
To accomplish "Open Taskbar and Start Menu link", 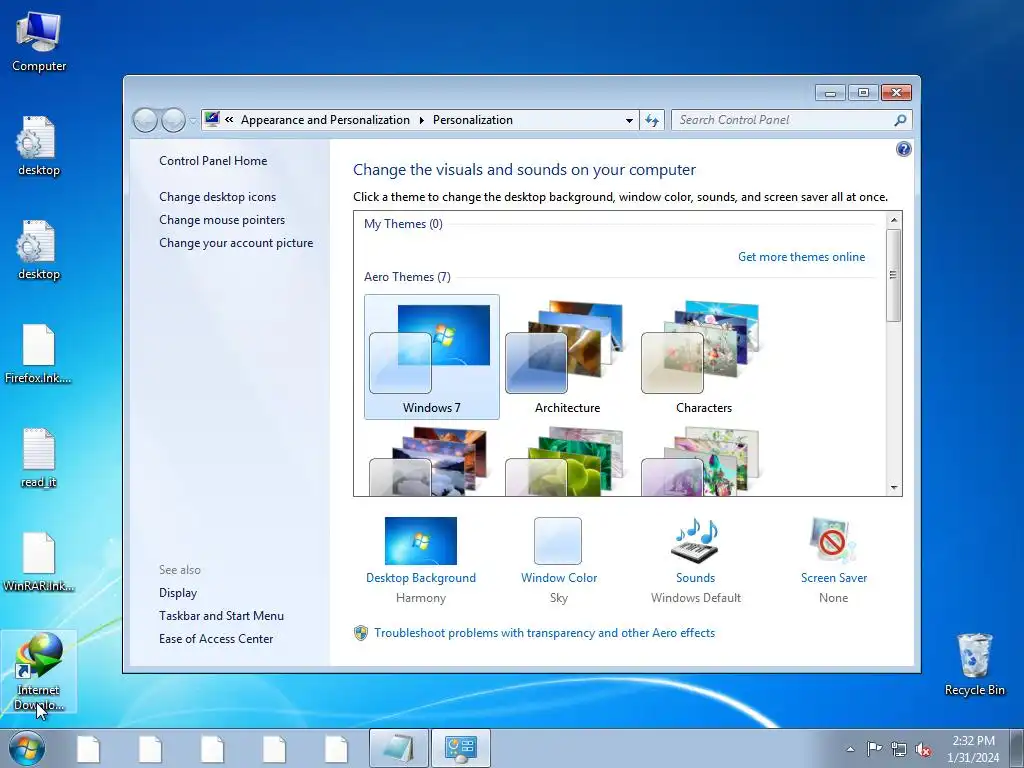I will 221,616.
